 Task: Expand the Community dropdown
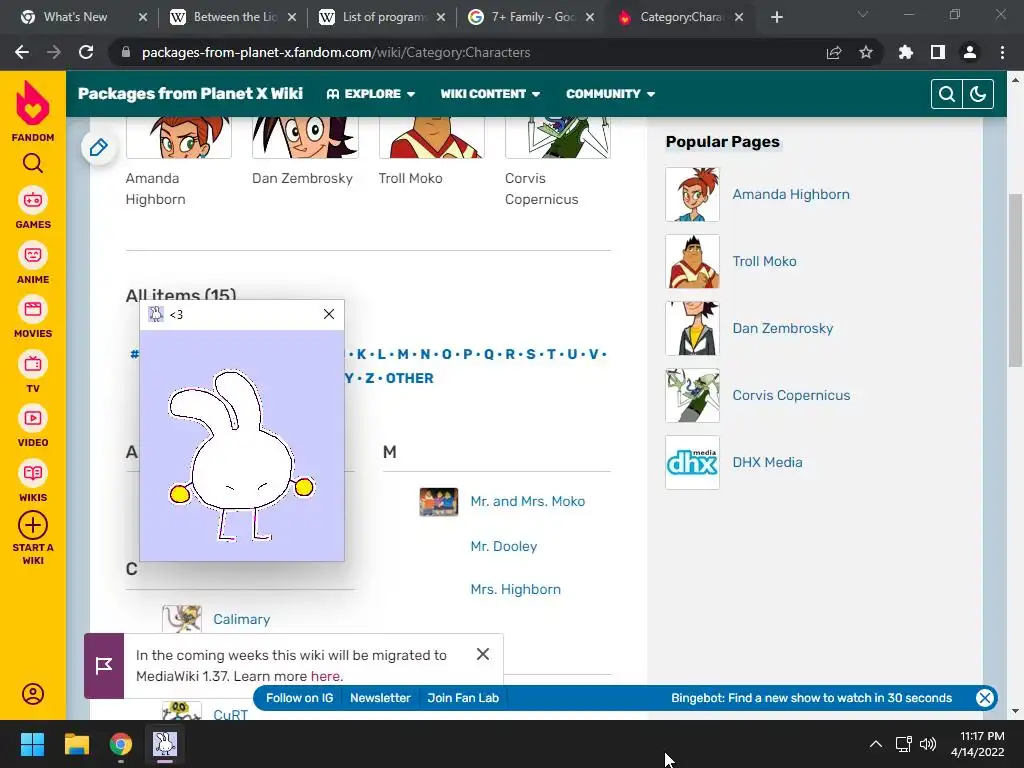[611, 94]
